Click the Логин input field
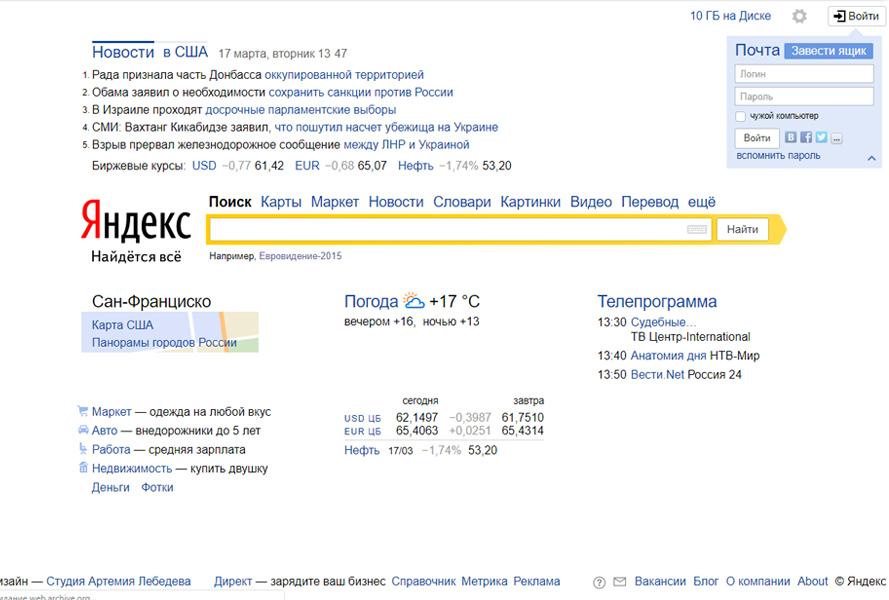The image size is (889, 600). coord(803,74)
